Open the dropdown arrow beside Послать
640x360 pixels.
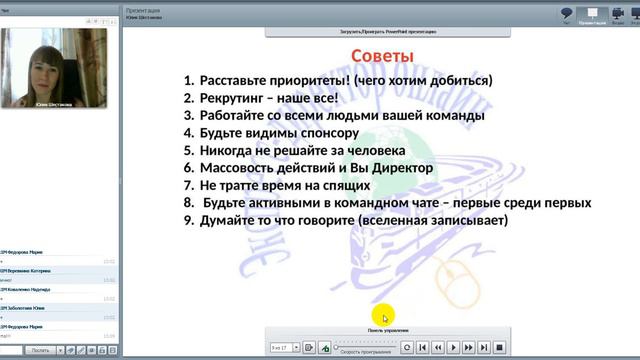pos(60,350)
